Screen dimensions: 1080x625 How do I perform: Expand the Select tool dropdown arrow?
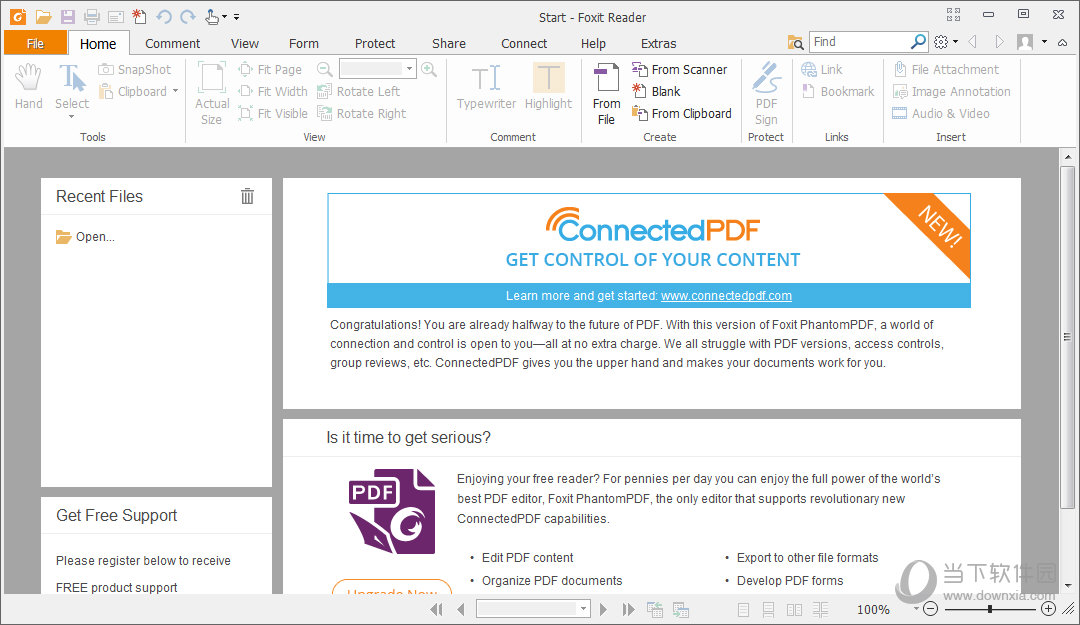[x=72, y=117]
